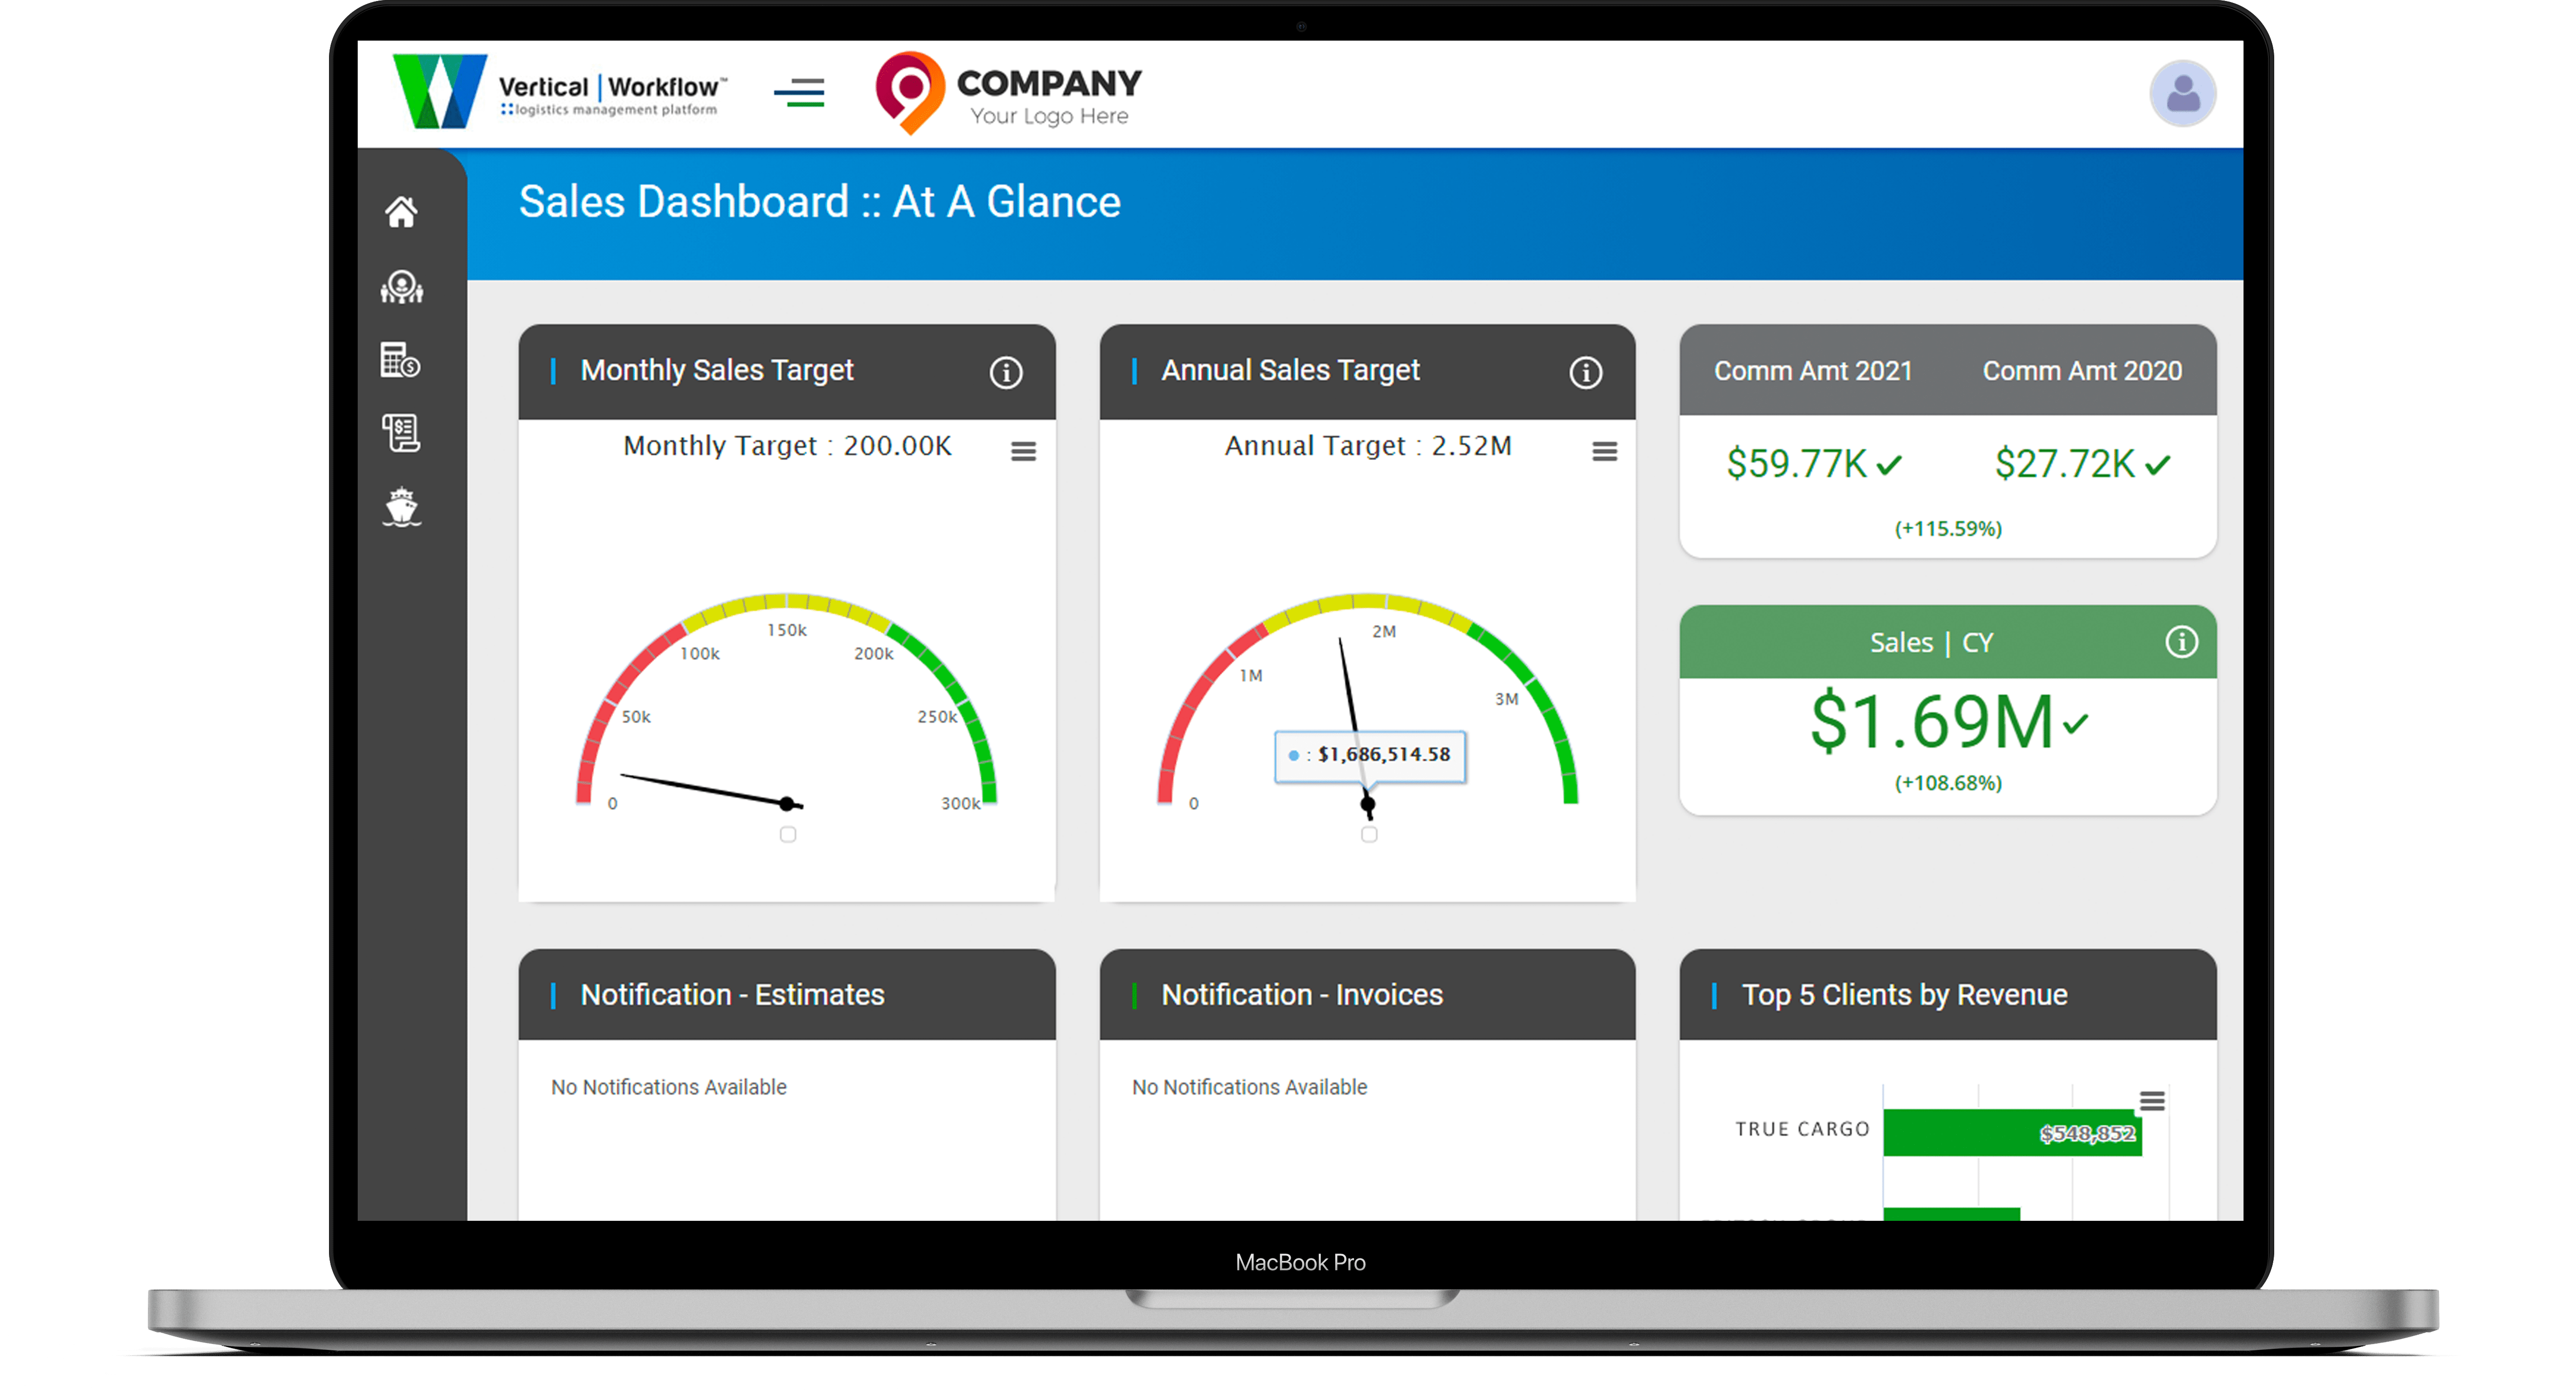Select the Comm Amt 2020 header
Screen dimensions: 2576x1392
coord(2081,371)
